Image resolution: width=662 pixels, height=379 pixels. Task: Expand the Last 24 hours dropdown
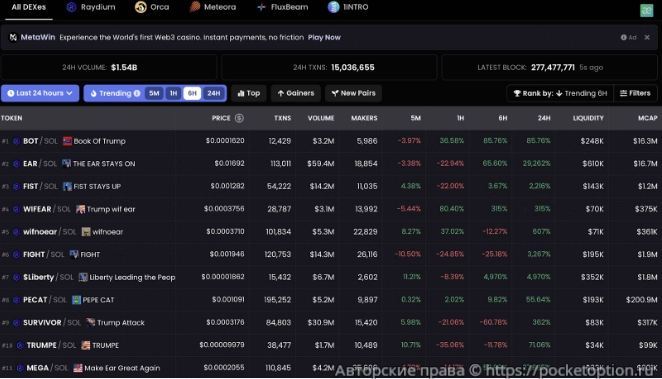point(40,93)
